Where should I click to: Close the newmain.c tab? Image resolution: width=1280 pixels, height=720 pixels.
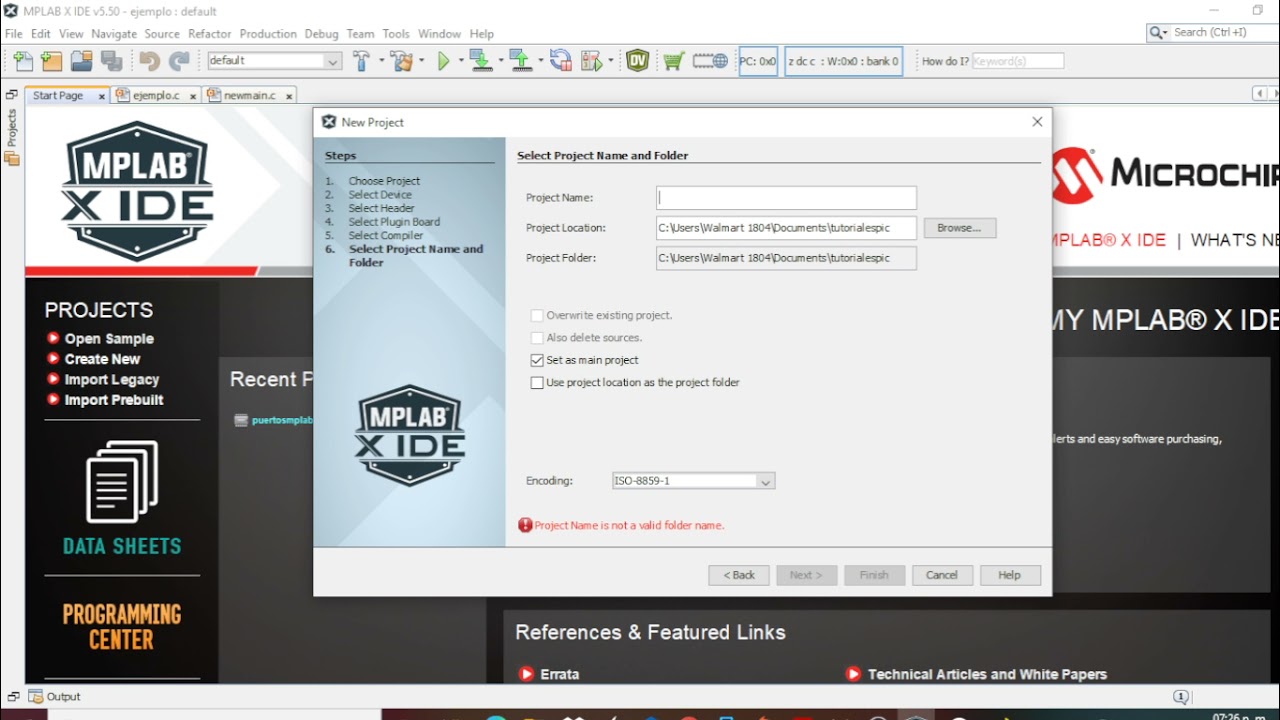coord(289,96)
